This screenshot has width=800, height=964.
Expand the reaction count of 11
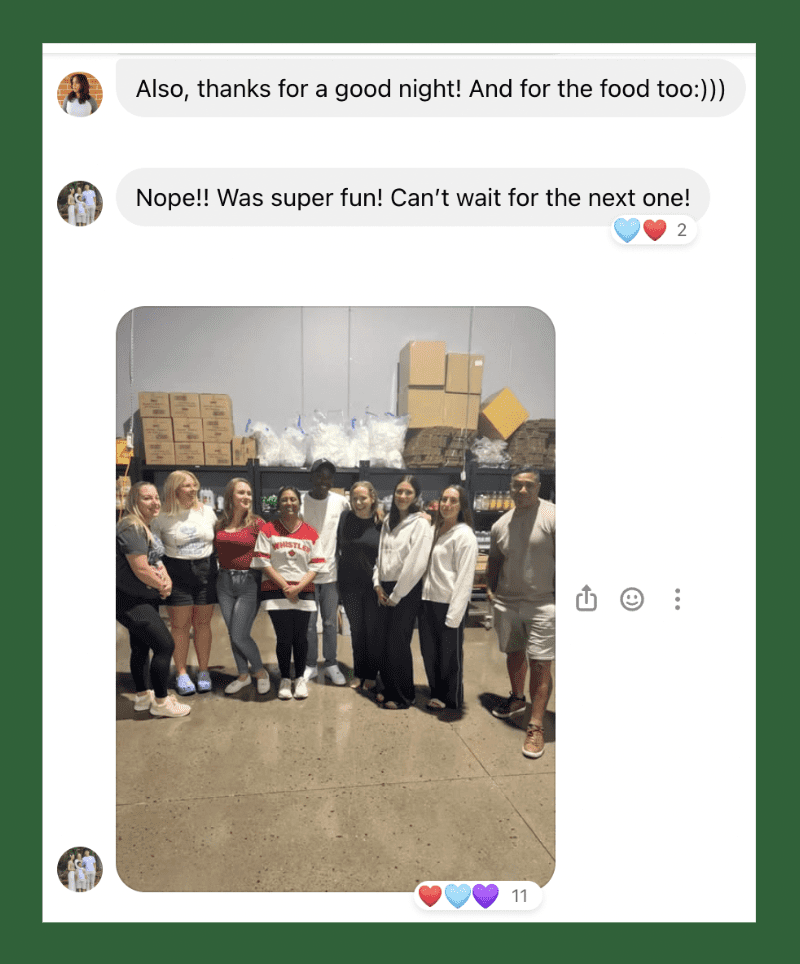[x=520, y=896]
